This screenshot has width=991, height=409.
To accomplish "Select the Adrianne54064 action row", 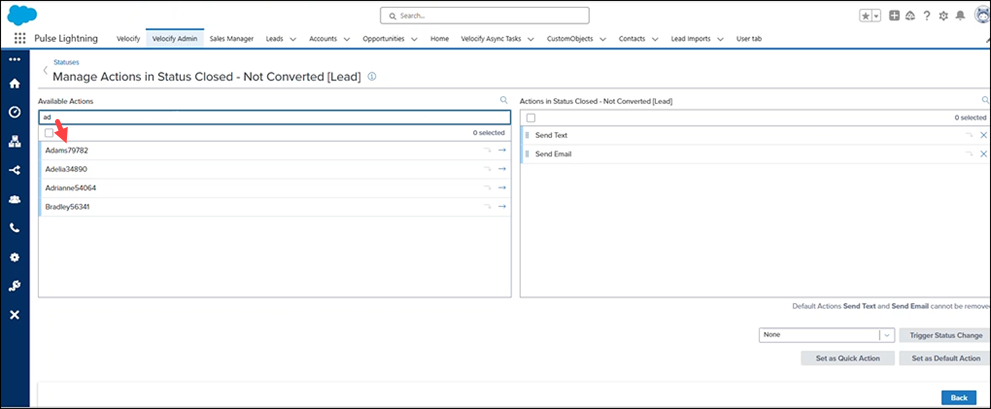I will 275,188.
